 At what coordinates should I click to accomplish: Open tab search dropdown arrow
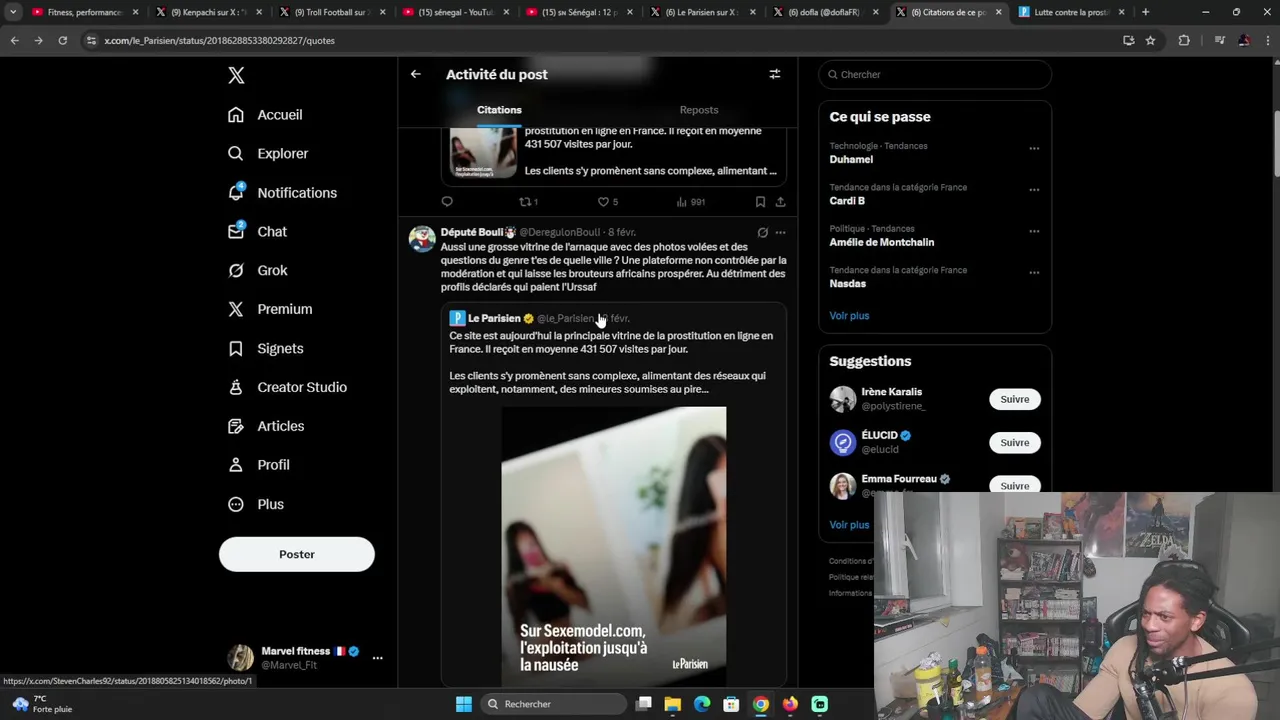pos(13,12)
